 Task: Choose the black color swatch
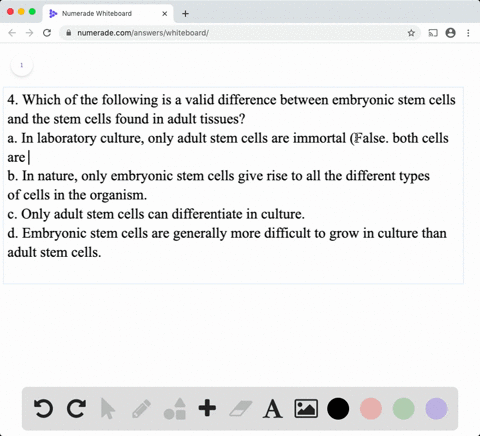tap(338, 409)
